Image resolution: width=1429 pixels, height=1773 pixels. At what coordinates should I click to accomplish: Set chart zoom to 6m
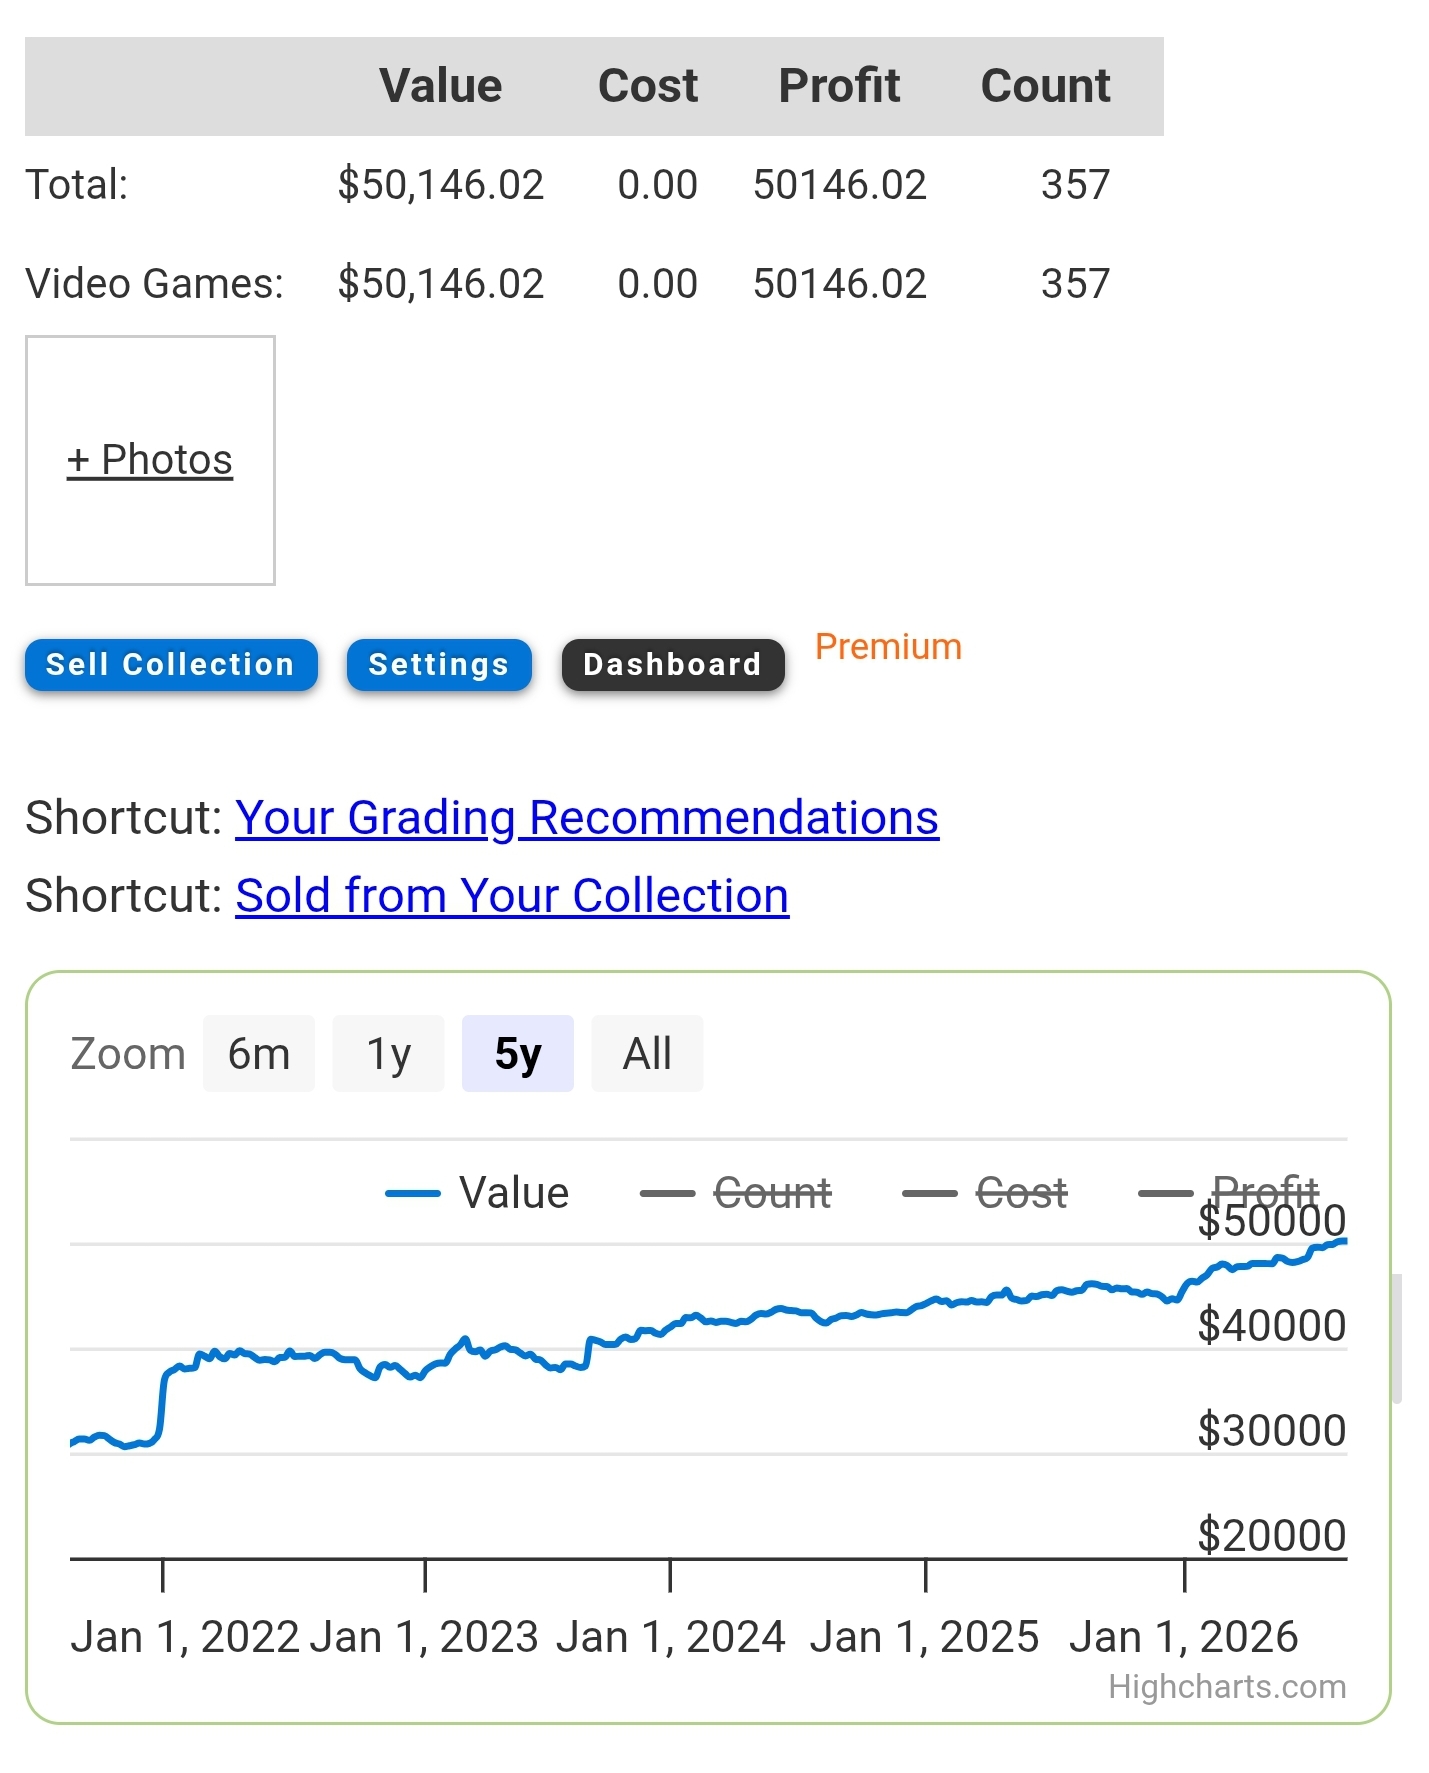pyautogui.click(x=259, y=1053)
